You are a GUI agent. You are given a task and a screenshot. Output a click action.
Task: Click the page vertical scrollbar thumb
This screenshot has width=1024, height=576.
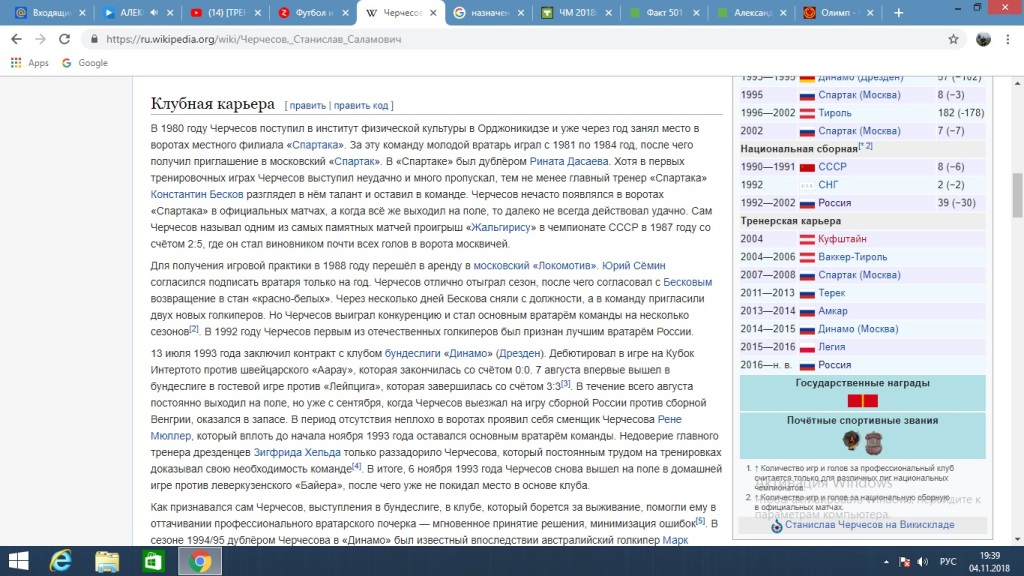(1017, 195)
